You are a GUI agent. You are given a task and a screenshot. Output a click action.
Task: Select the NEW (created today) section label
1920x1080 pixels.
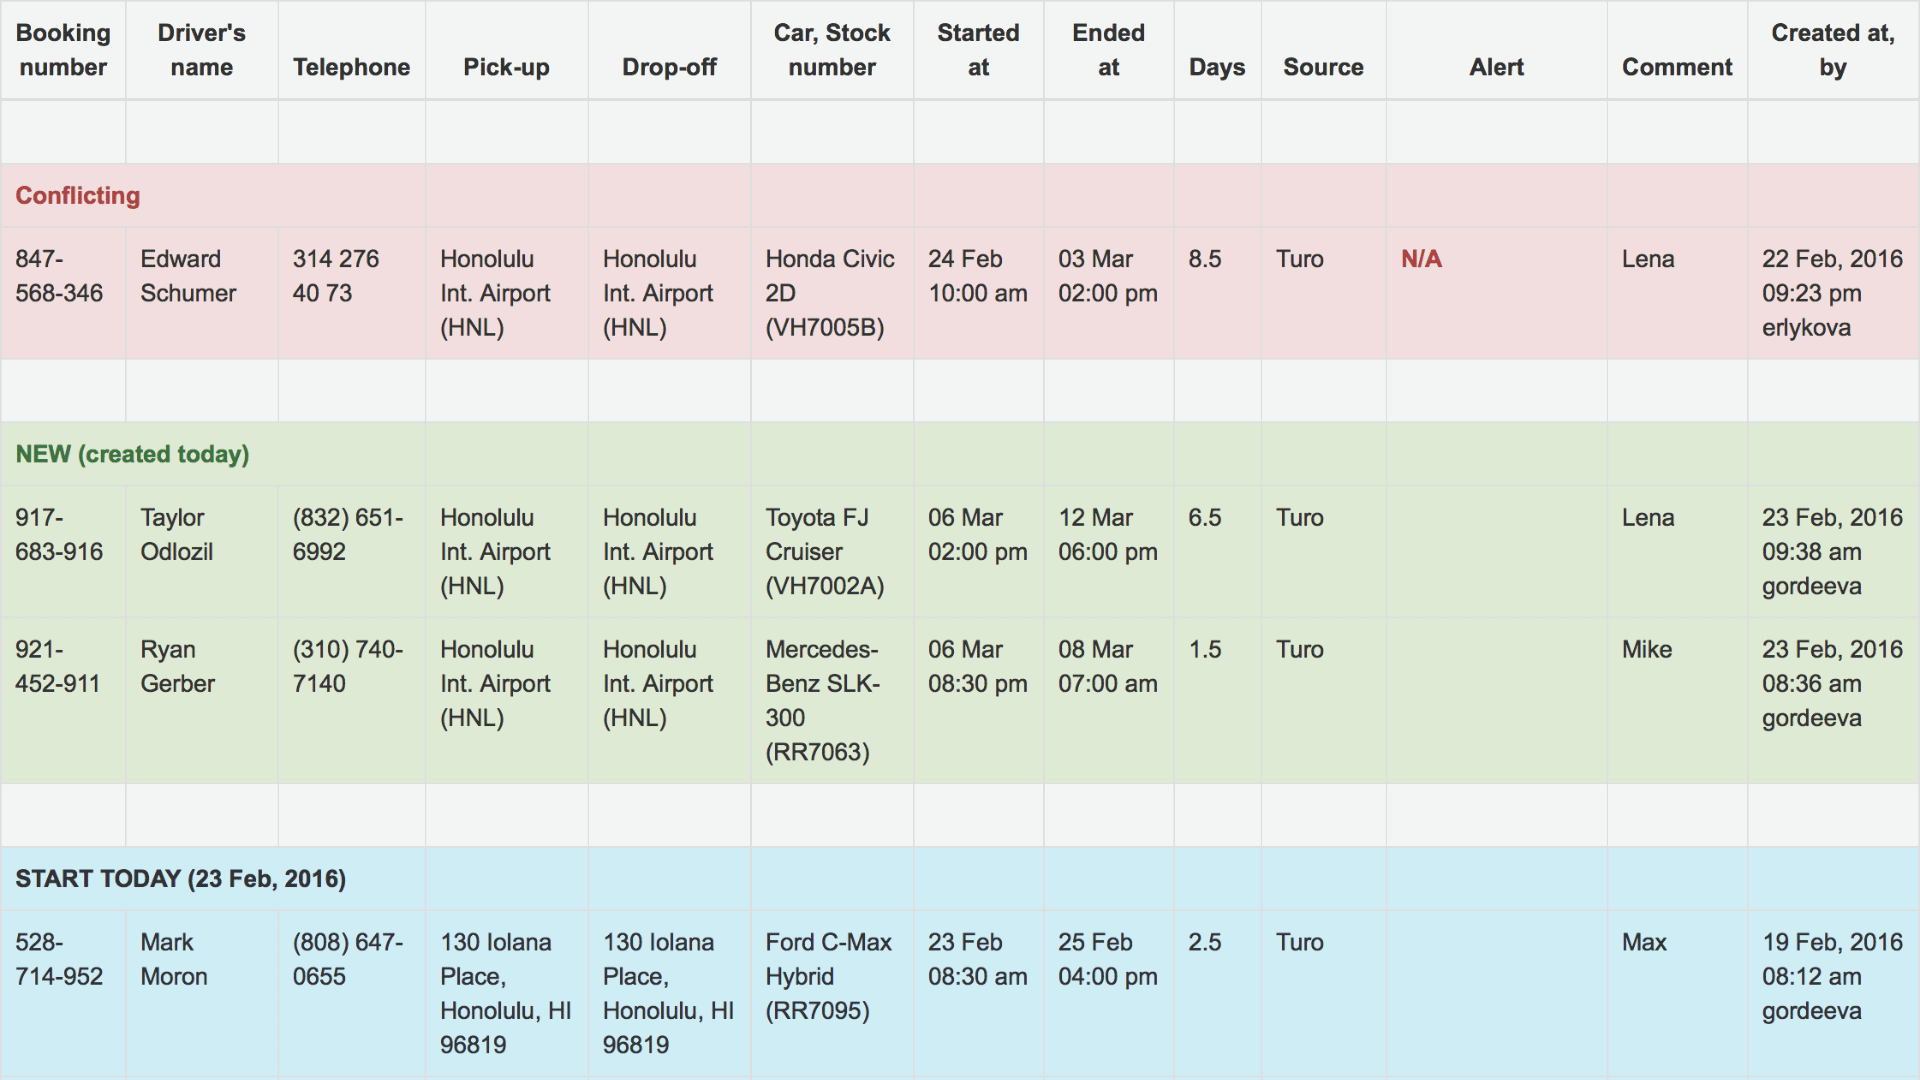[x=132, y=454]
